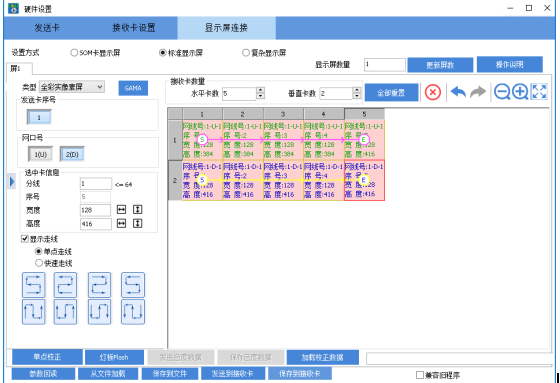
Task: Decrease 垂直卡数 with the down arrow
Action: (356, 96)
